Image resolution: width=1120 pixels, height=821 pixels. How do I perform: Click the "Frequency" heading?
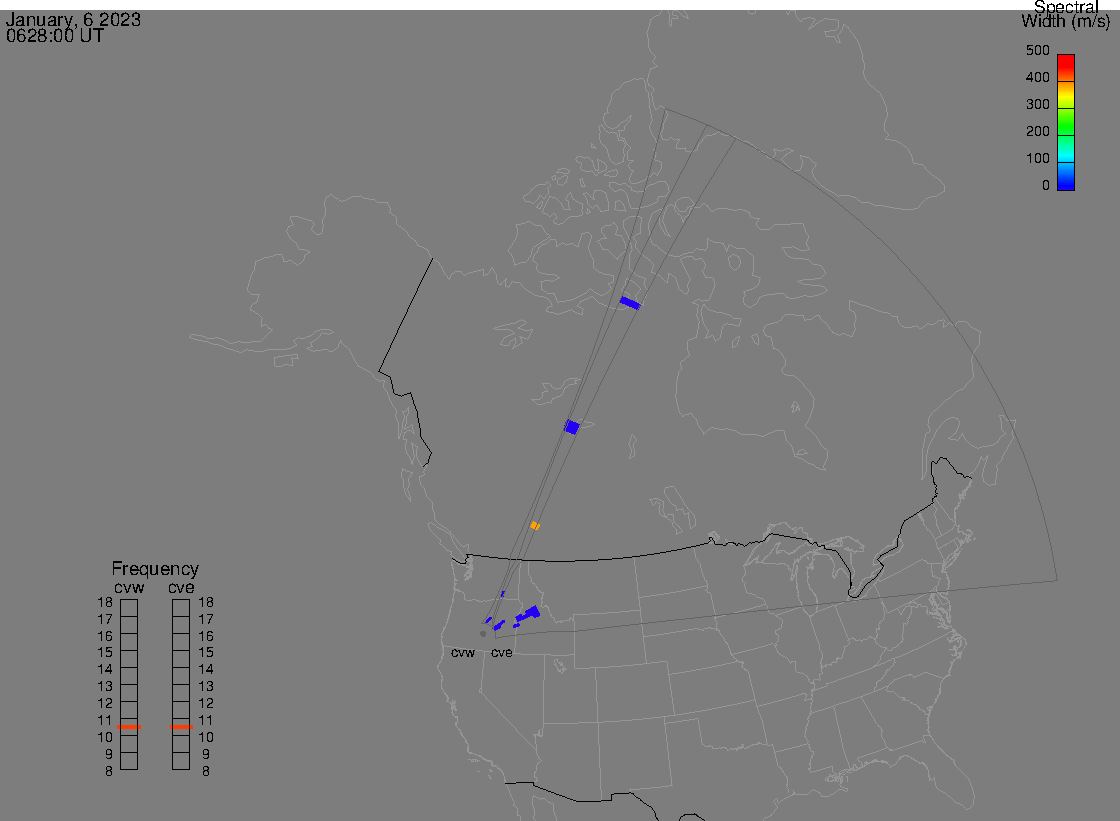[155, 569]
